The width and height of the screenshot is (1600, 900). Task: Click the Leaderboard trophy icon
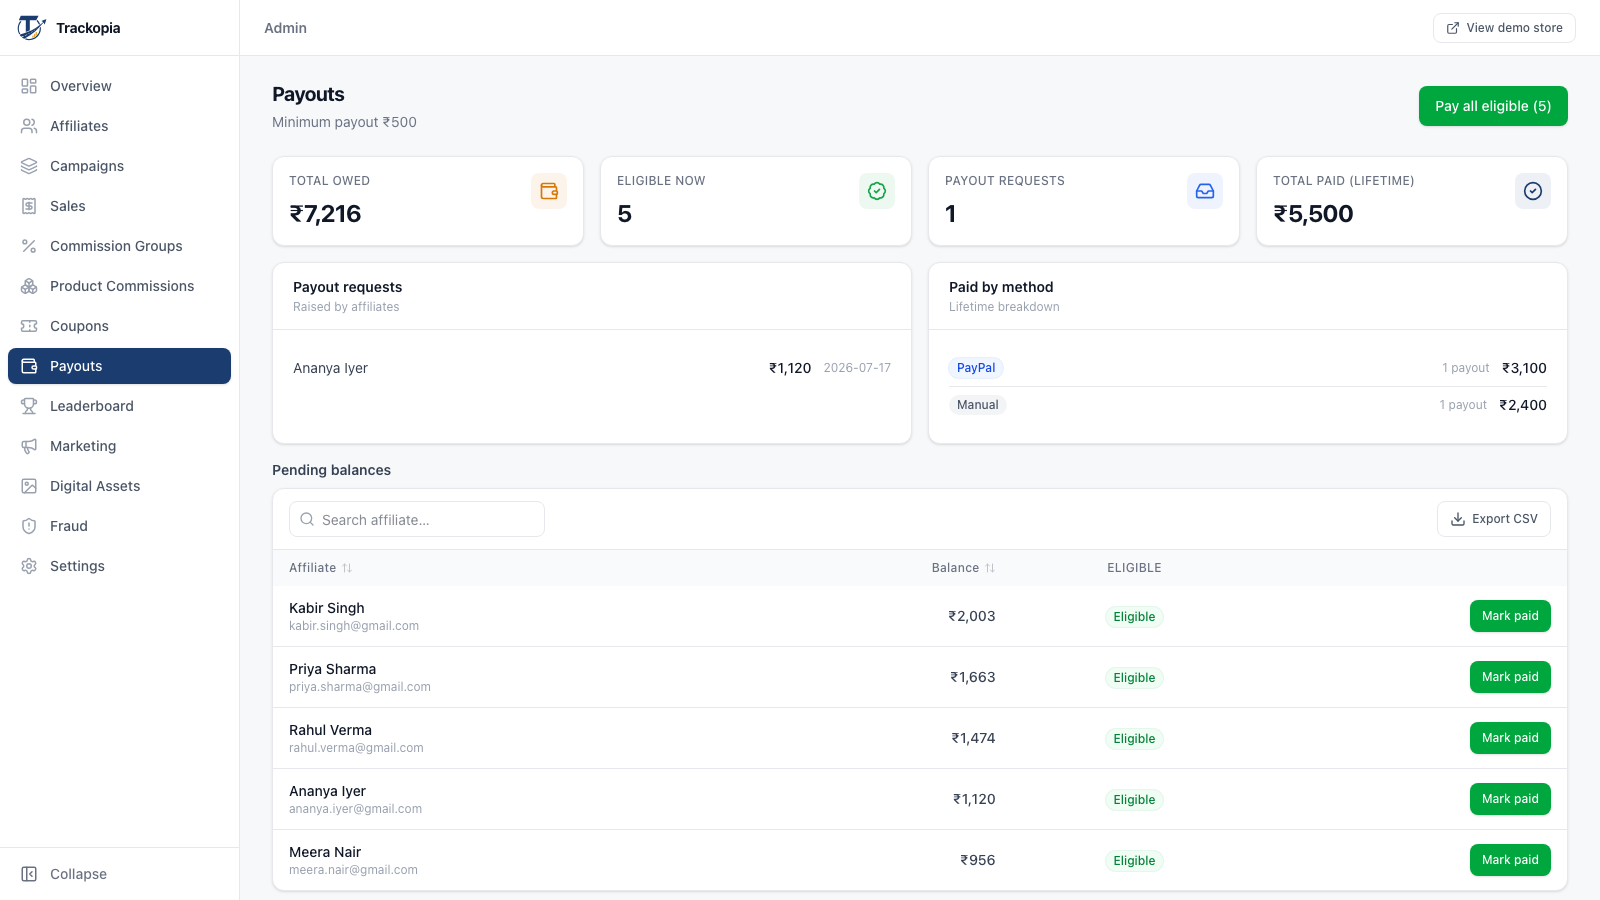click(29, 406)
